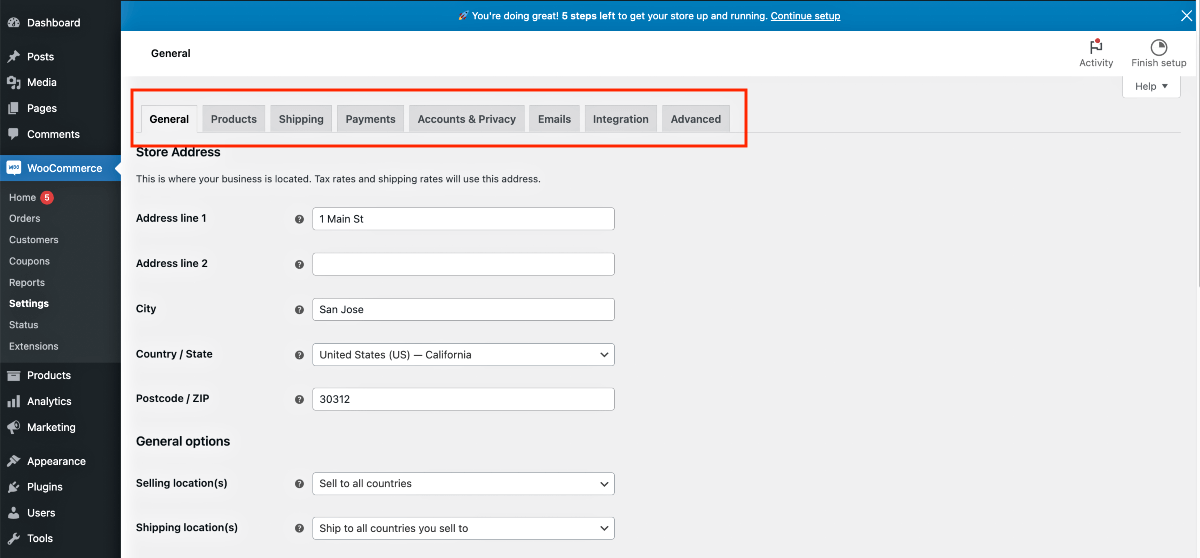Click the Marketing megaphone icon

pyautogui.click(x=13, y=427)
